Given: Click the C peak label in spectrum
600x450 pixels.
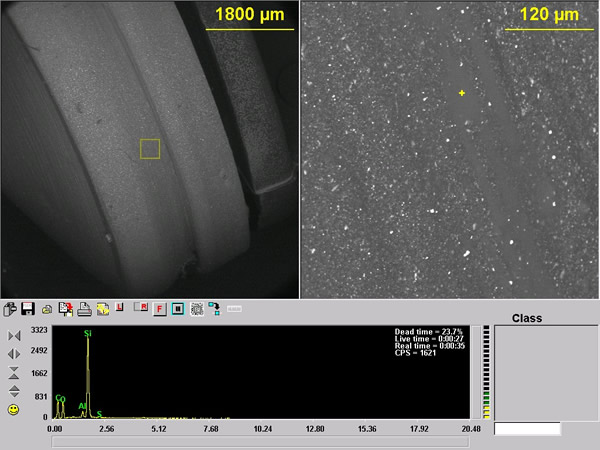Looking at the screenshot, I should [58, 398].
